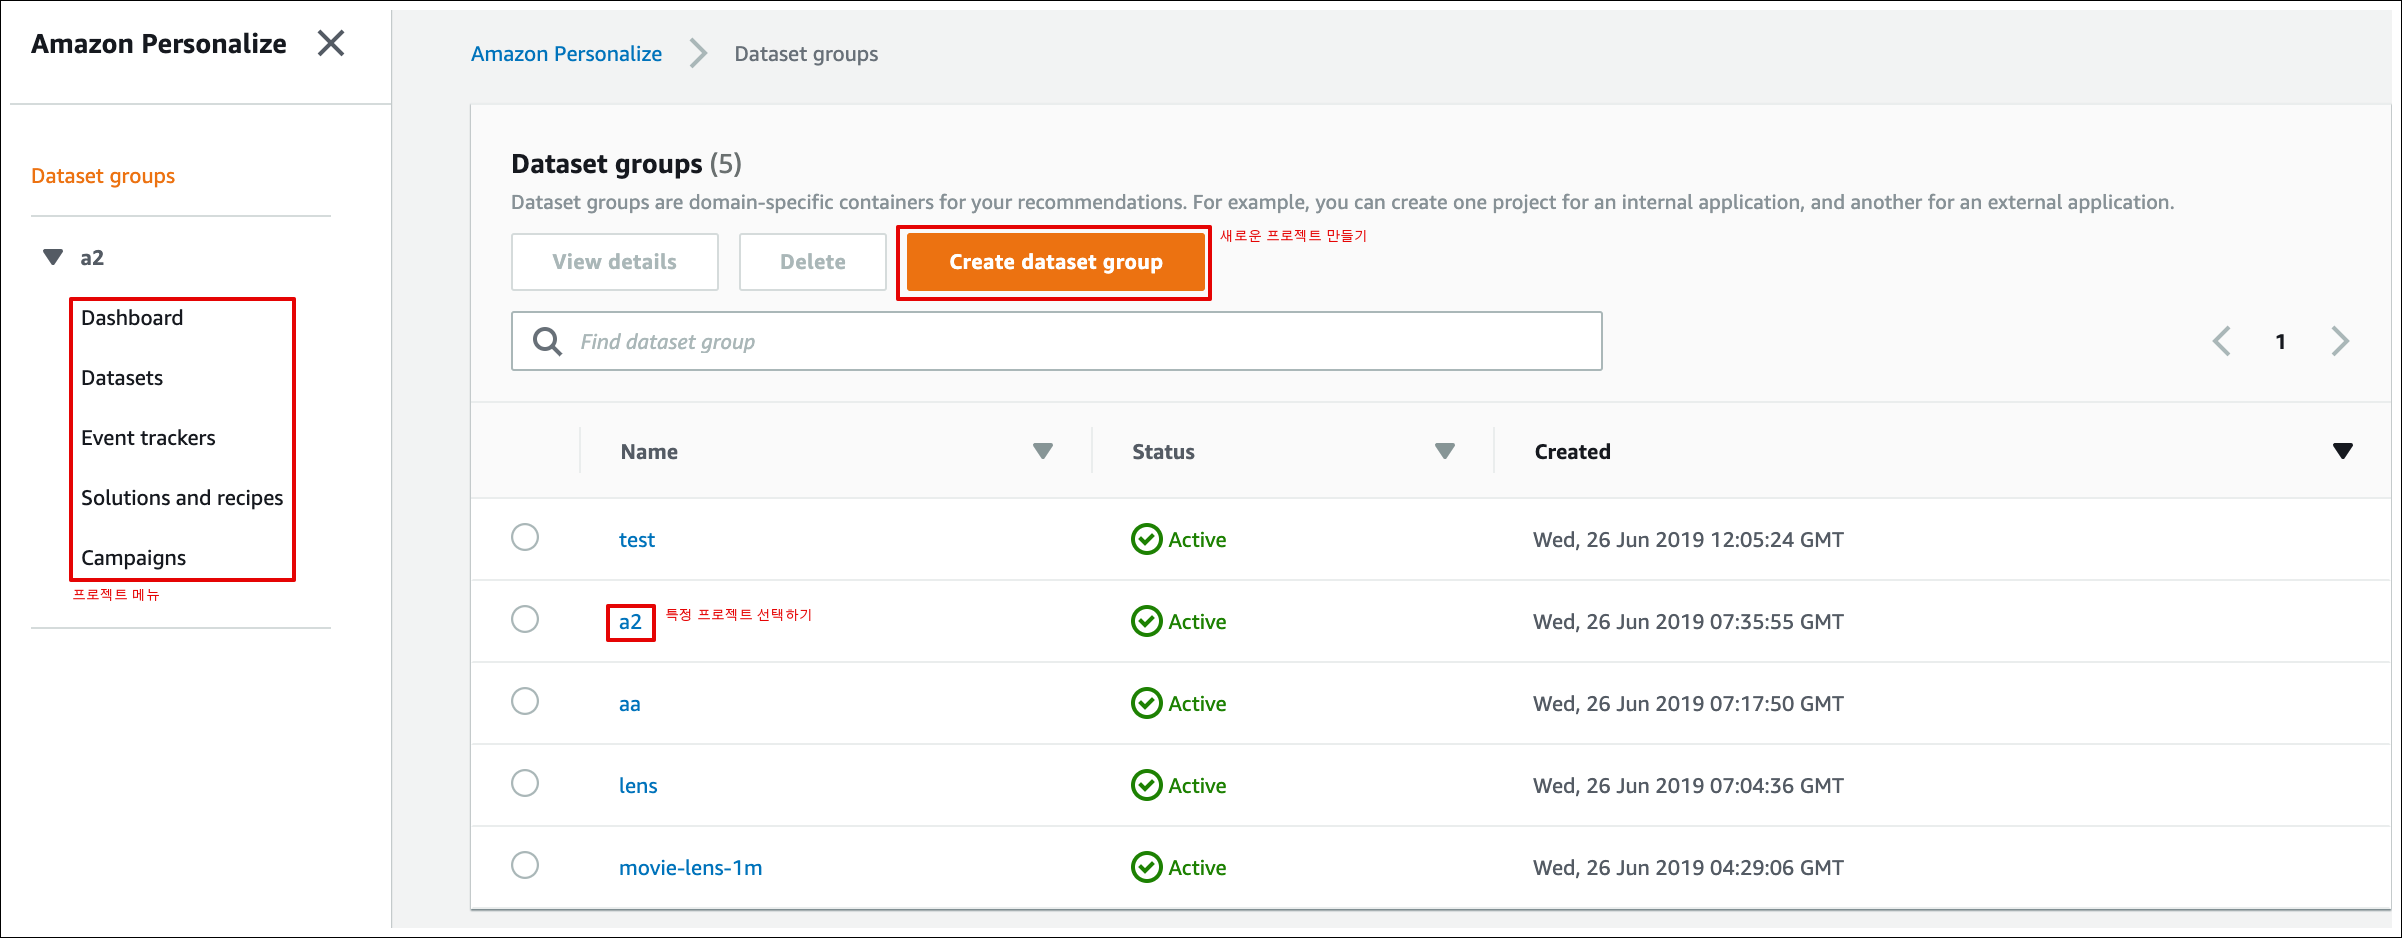Screen dimensions: 2402x938
Task: Collapse the a2 tree in sidebar
Action: [x=53, y=257]
